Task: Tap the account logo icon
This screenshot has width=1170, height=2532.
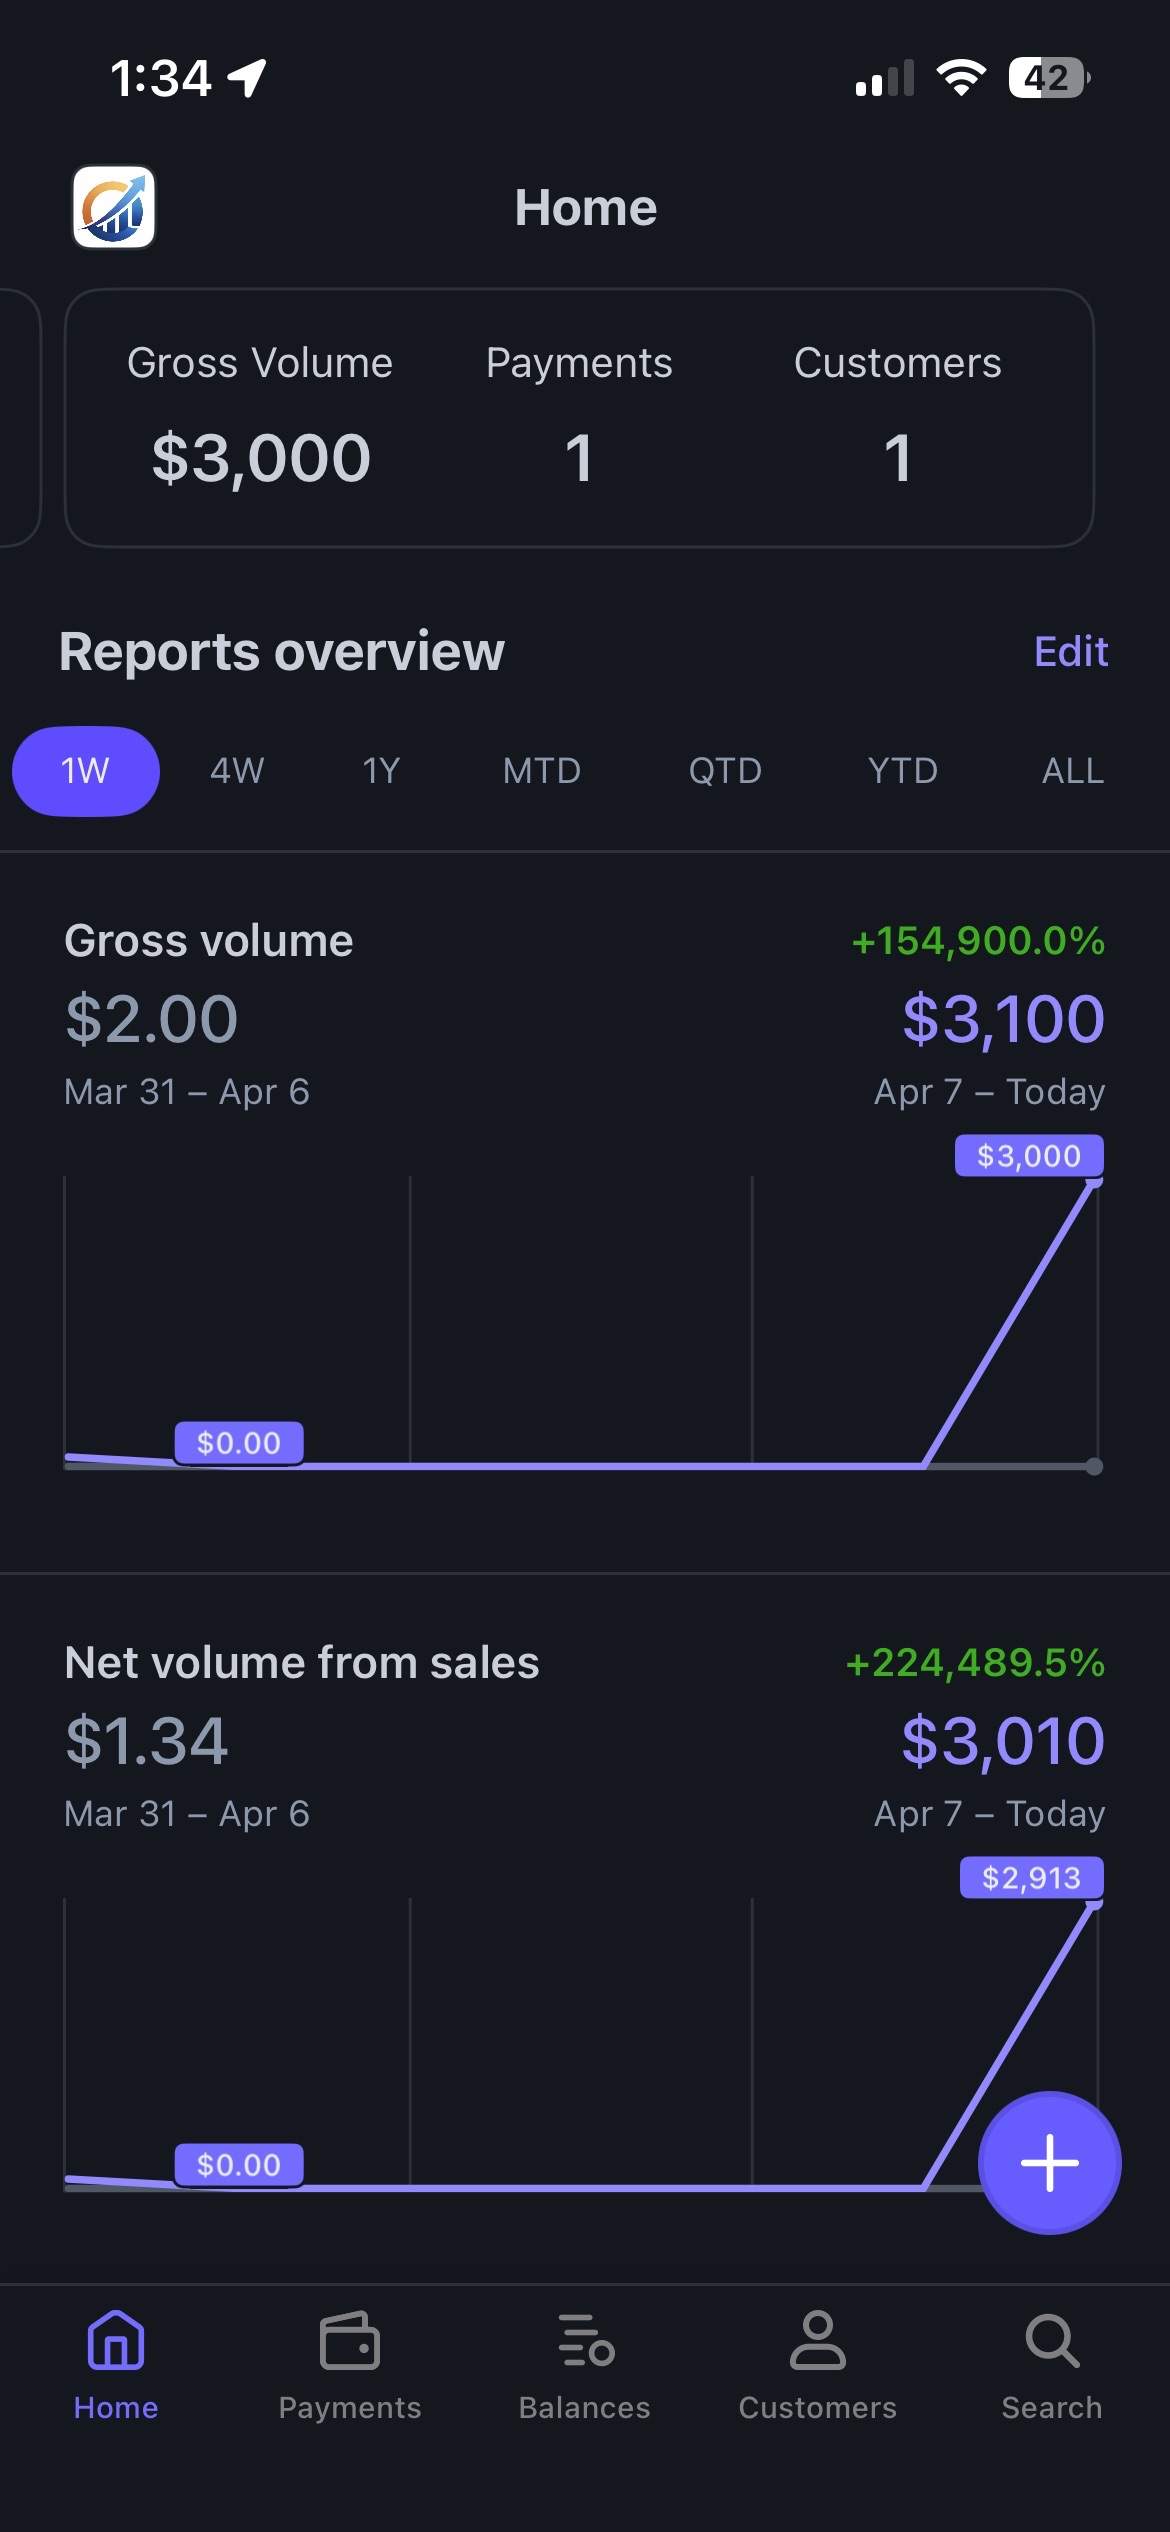Action: [114, 207]
